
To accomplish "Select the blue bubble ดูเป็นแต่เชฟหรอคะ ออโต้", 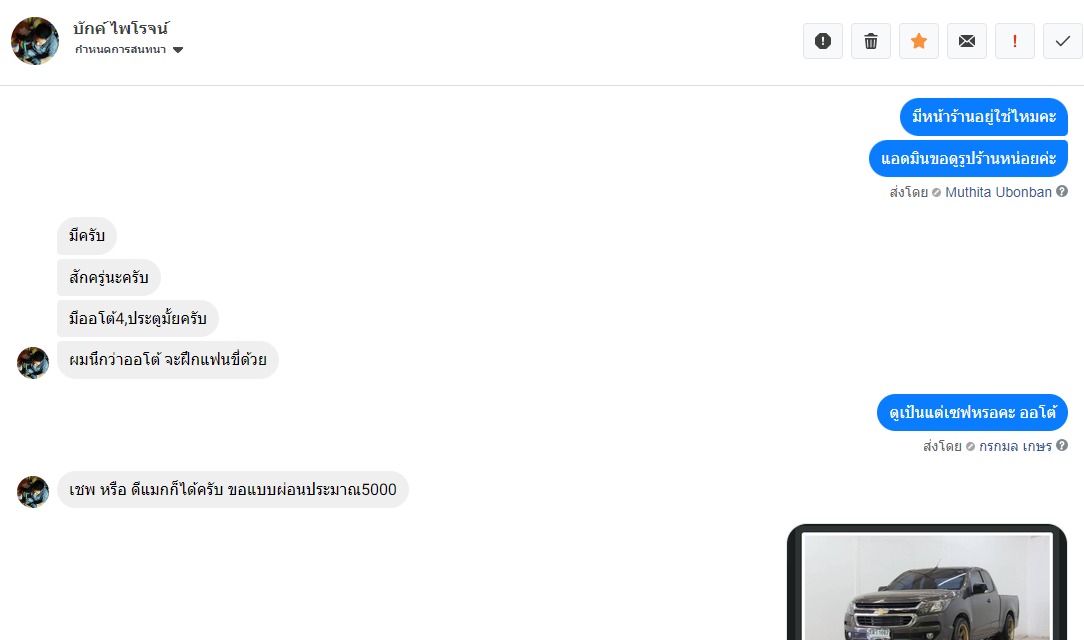I will click(972, 413).
